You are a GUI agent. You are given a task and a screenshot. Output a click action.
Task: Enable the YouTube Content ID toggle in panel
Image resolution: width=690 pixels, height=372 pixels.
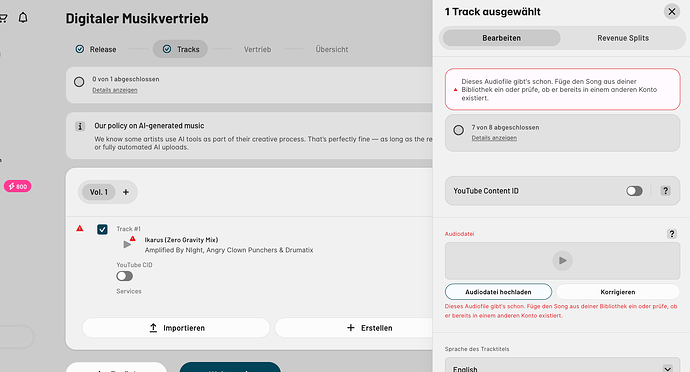click(634, 191)
